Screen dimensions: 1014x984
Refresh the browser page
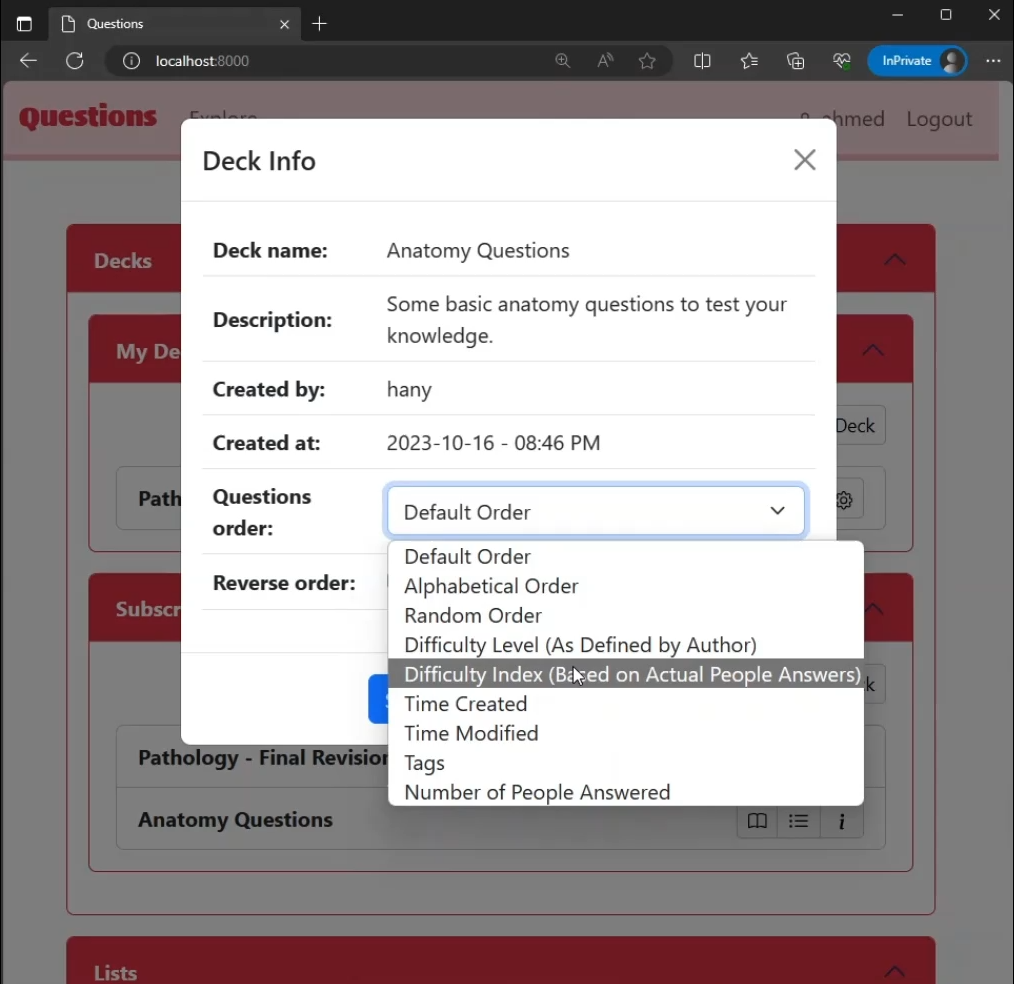tap(74, 61)
